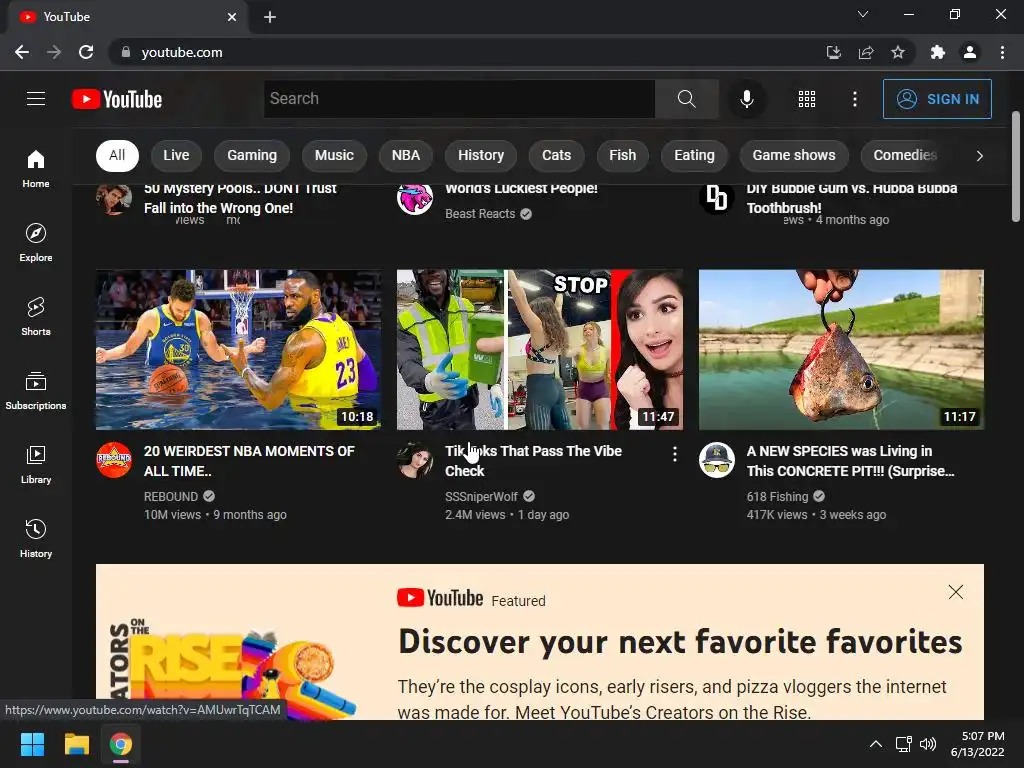The width and height of the screenshot is (1024, 768).
Task: Open the REBOUND channel name link
Action: pos(170,496)
